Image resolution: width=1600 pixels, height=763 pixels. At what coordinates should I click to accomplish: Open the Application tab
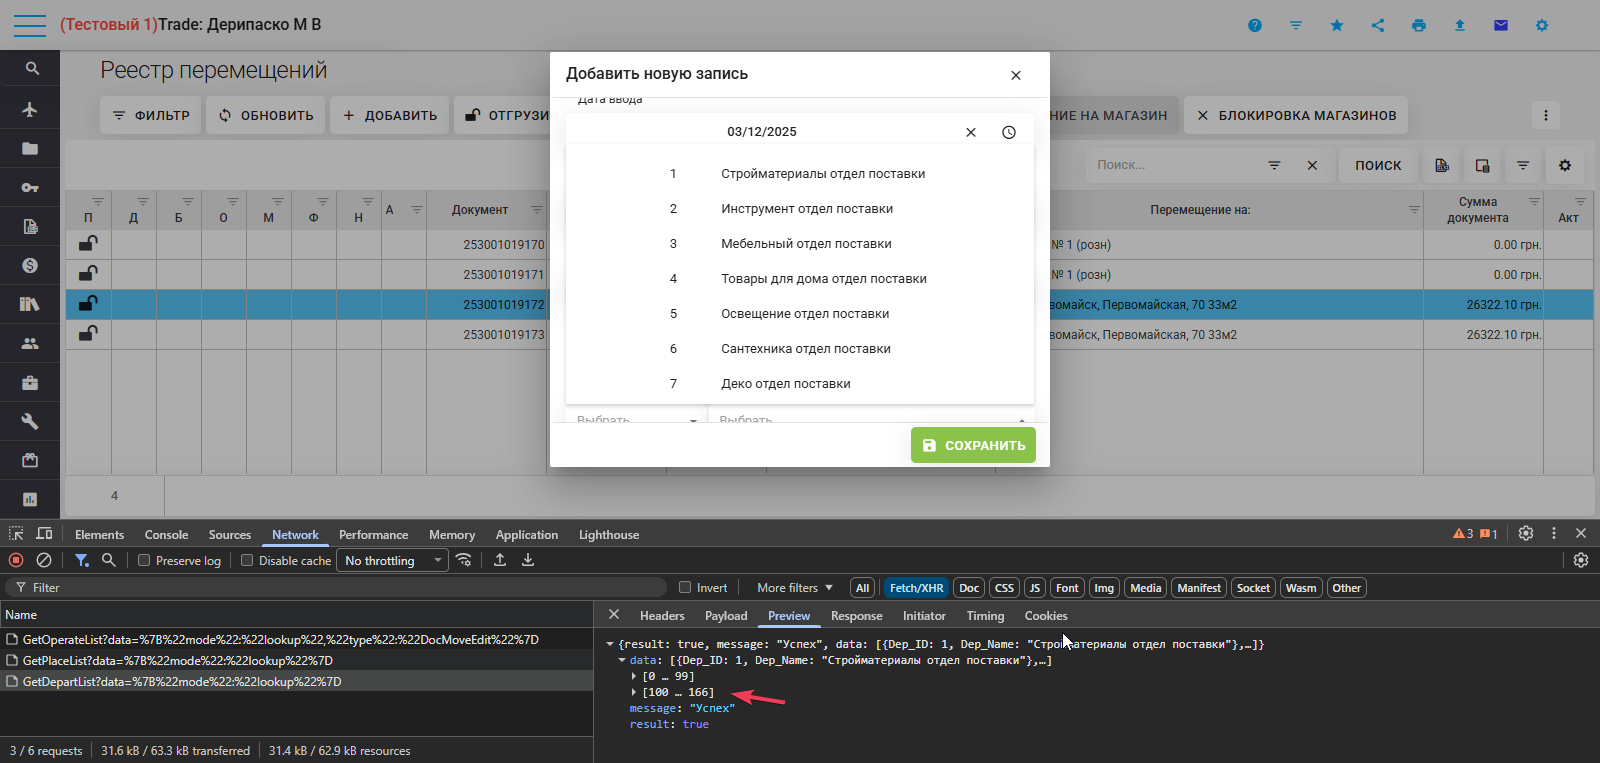[x=527, y=535]
